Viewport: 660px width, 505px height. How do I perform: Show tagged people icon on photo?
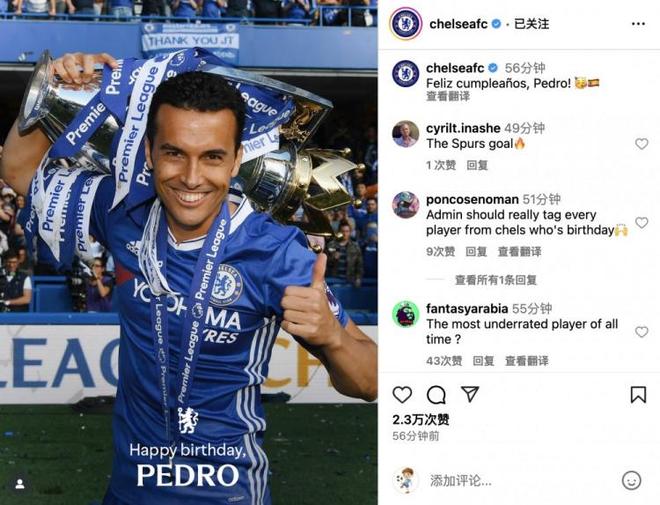click(x=19, y=484)
